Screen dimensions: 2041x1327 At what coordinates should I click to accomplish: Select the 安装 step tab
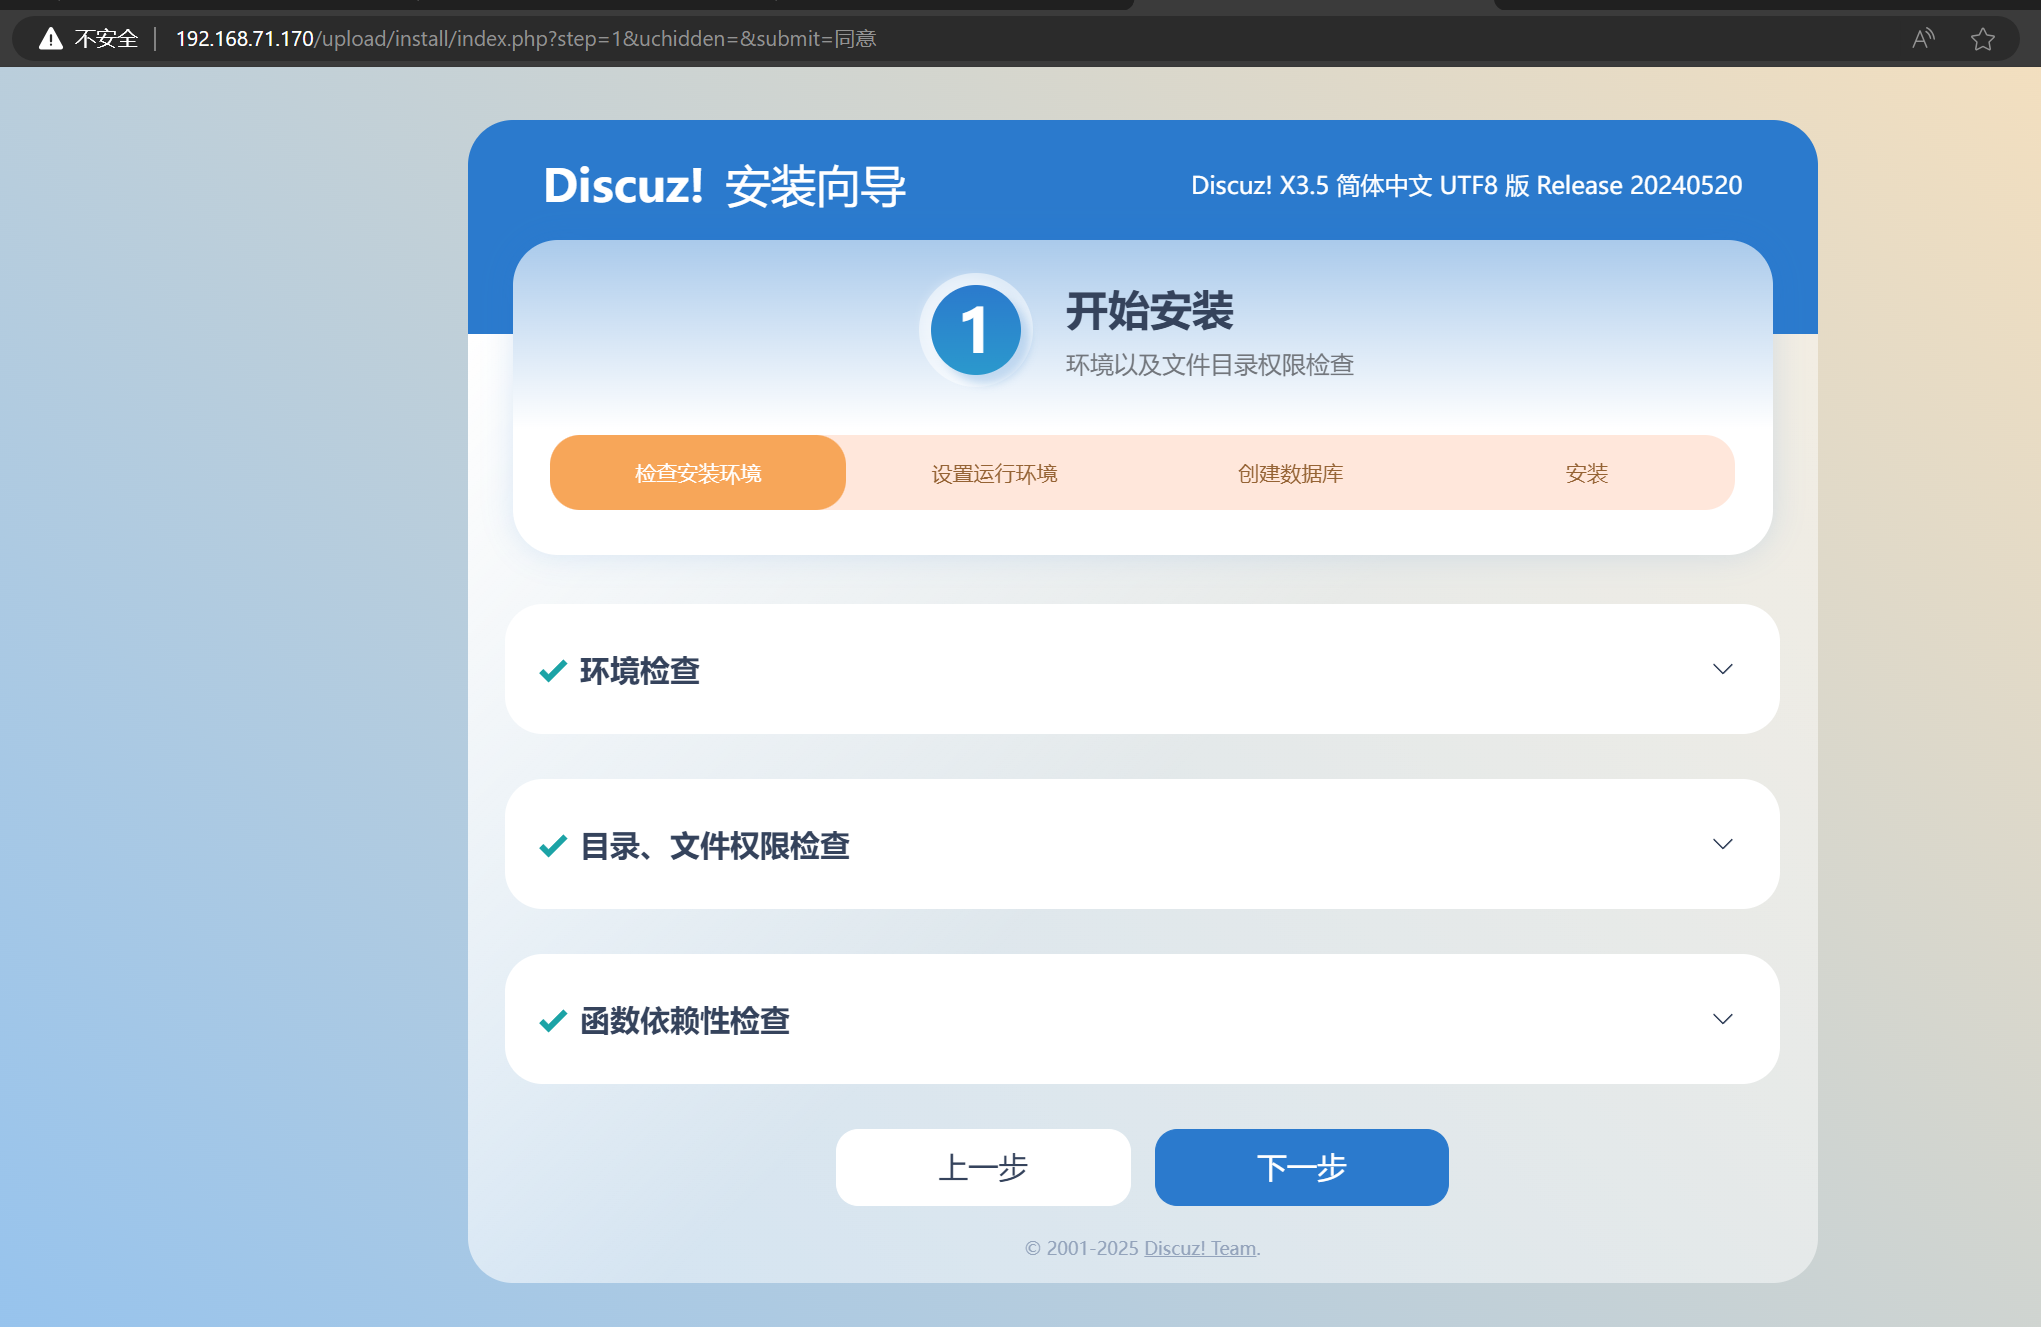[x=1586, y=473]
